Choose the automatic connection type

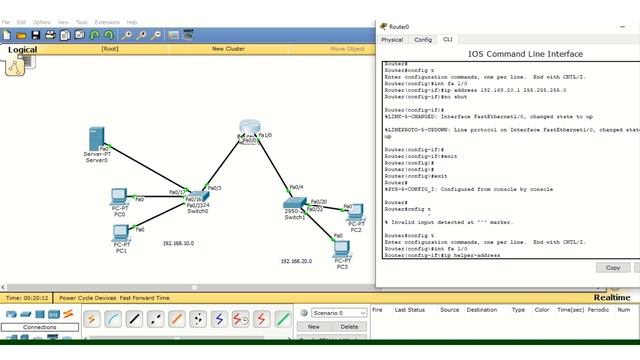point(92,319)
